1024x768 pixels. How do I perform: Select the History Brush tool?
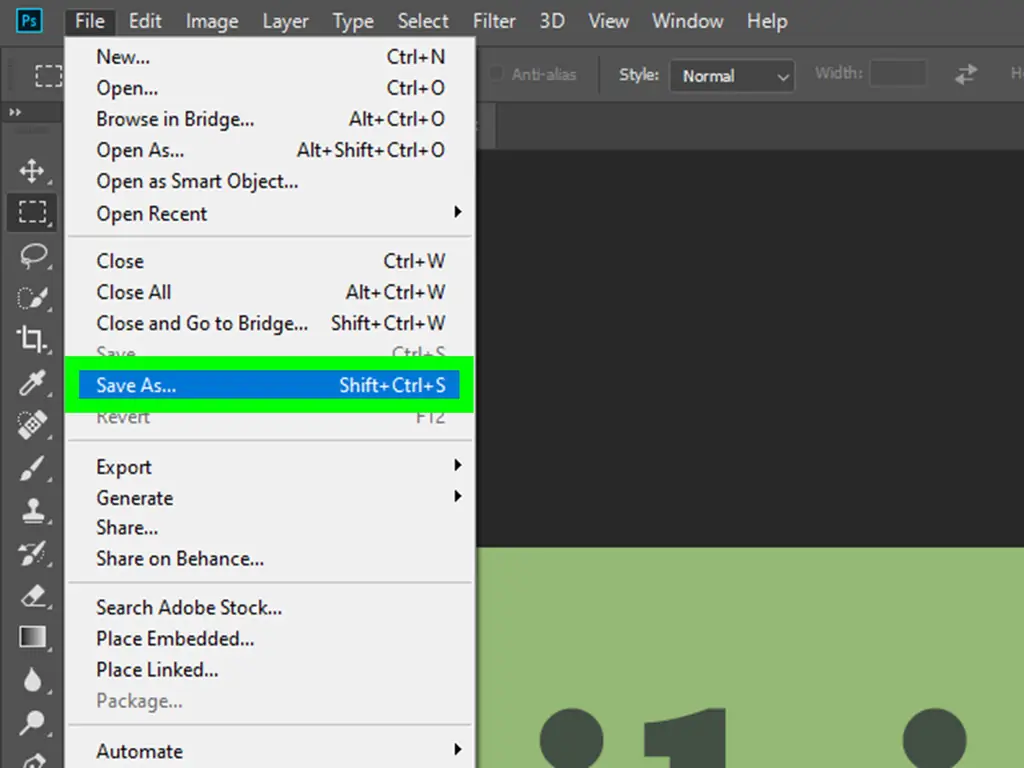point(32,553)
